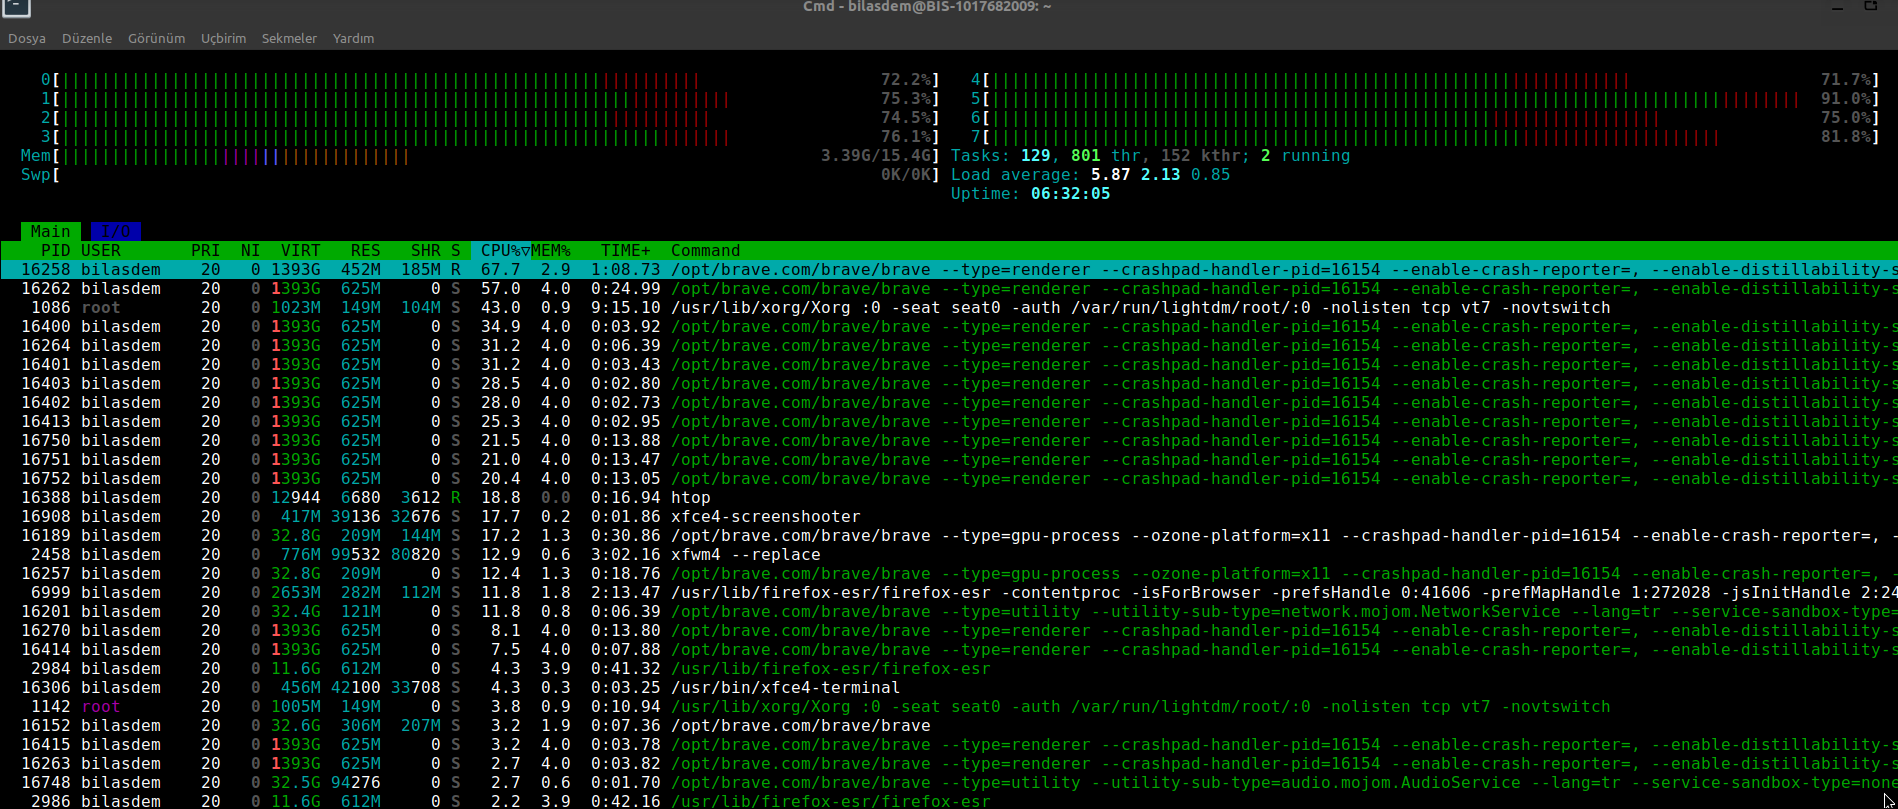Select the xfce4-screenshooter process row
1898x809 pixels.
[x=765, y=516]
